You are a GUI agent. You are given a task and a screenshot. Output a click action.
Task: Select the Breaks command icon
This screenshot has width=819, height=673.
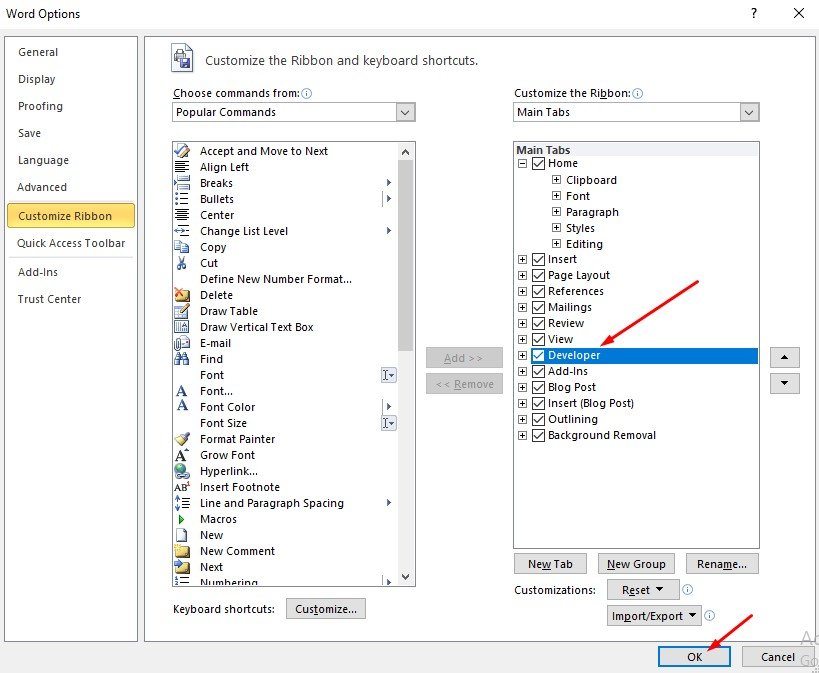tap(182, 183)
